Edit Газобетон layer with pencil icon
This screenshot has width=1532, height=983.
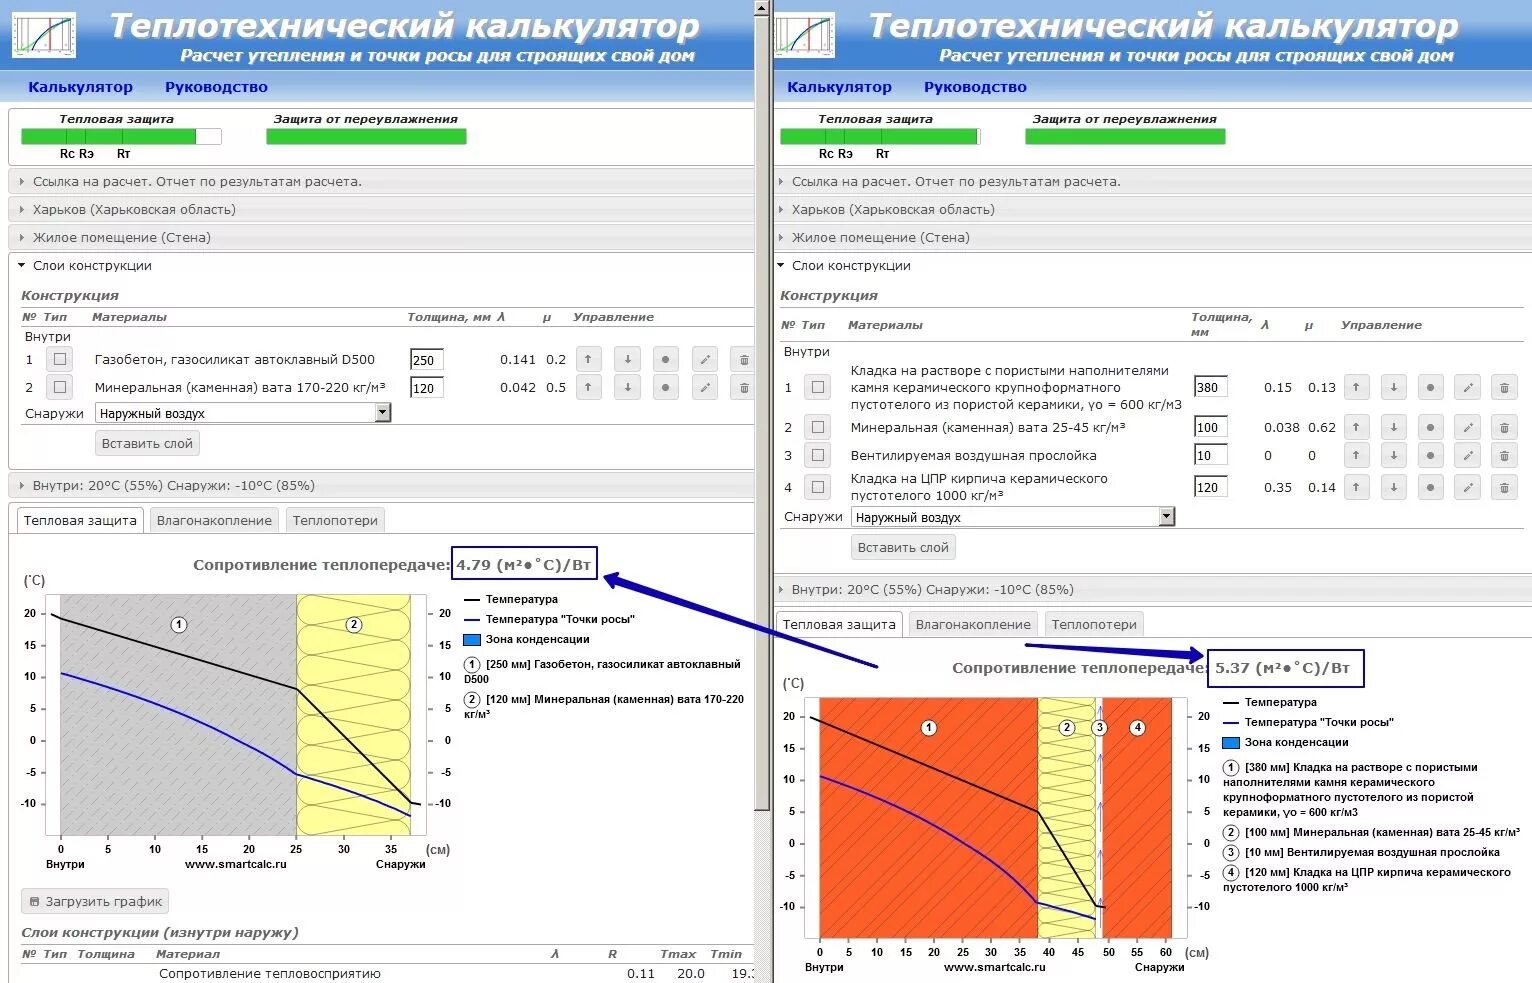pyautogui.click(x=705, y=359)
